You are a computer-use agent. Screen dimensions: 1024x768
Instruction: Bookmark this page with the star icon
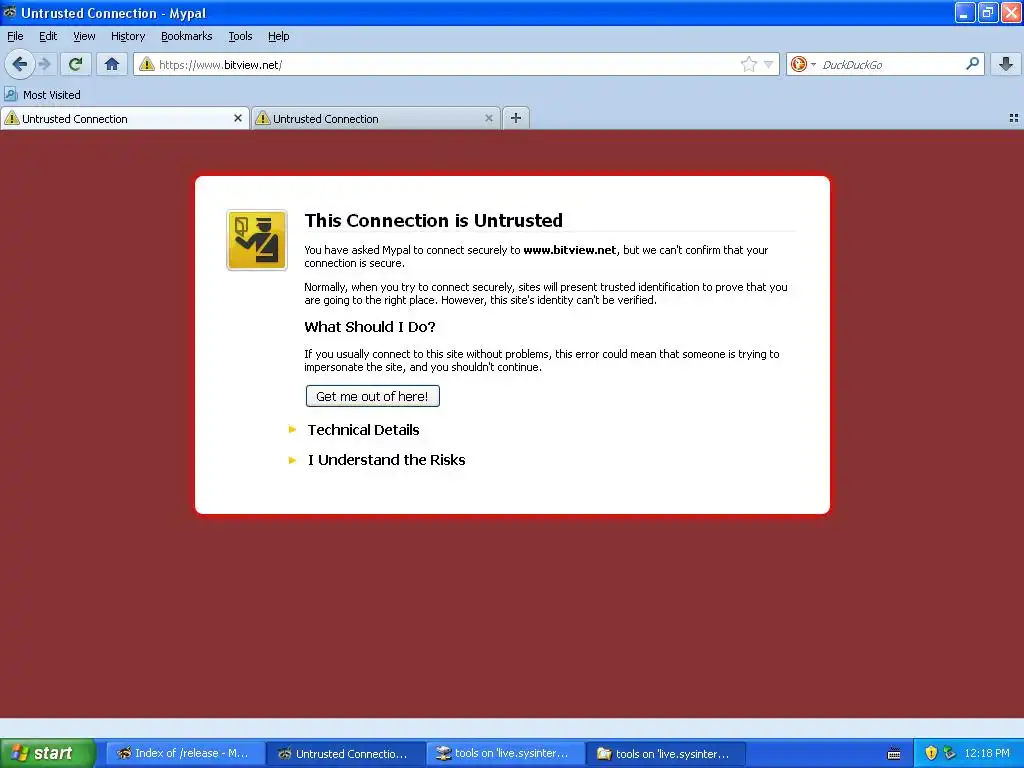748,64
